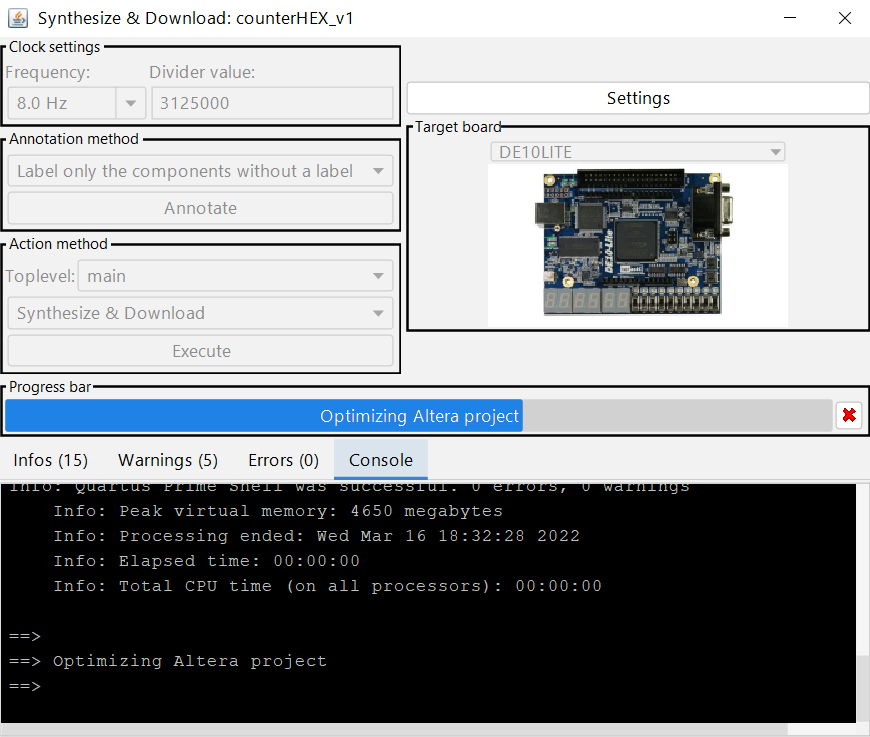Minimize the Synthesize & Download window
This screenshot has height=737, width=870.
(x=790, y=18)
